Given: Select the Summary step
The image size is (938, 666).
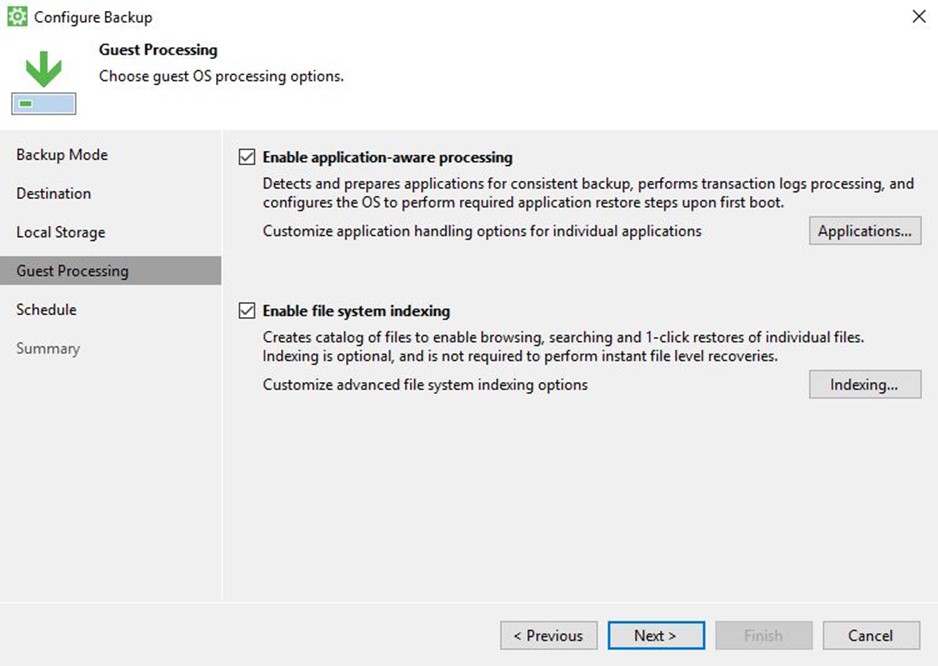Looking at the screenshot, I should click(x=48, y=348).
